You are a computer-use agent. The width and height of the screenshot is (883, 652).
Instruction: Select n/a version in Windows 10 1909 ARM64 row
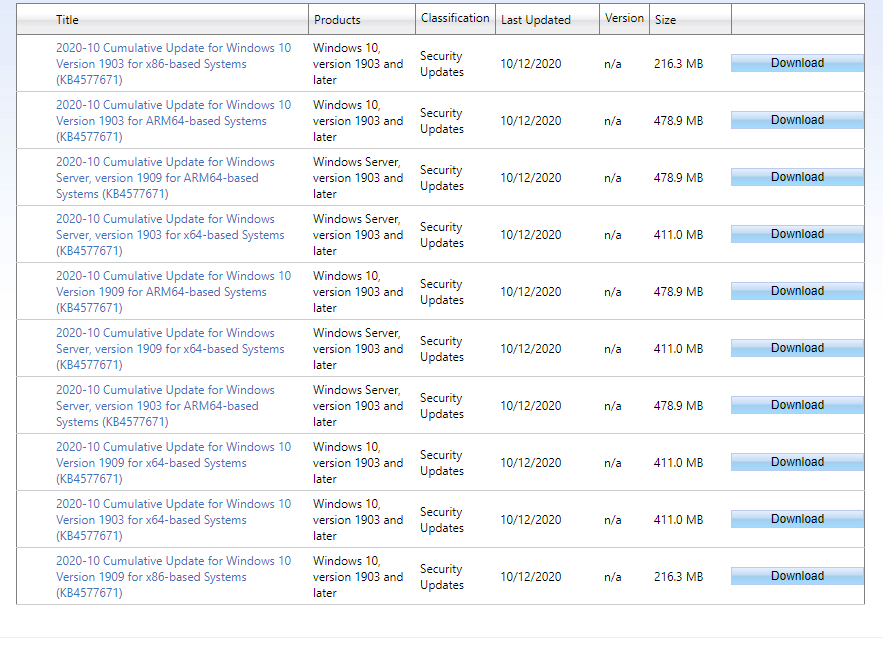[613, 292]
